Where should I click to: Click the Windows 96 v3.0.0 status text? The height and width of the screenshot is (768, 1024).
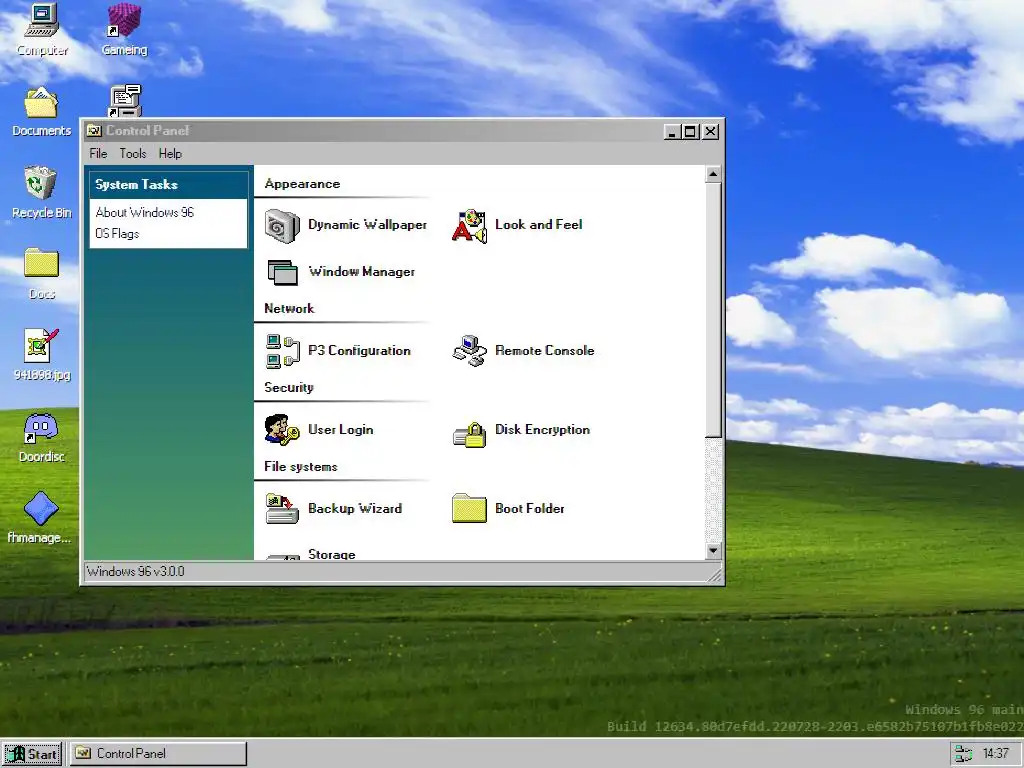[x=136, y=571]
